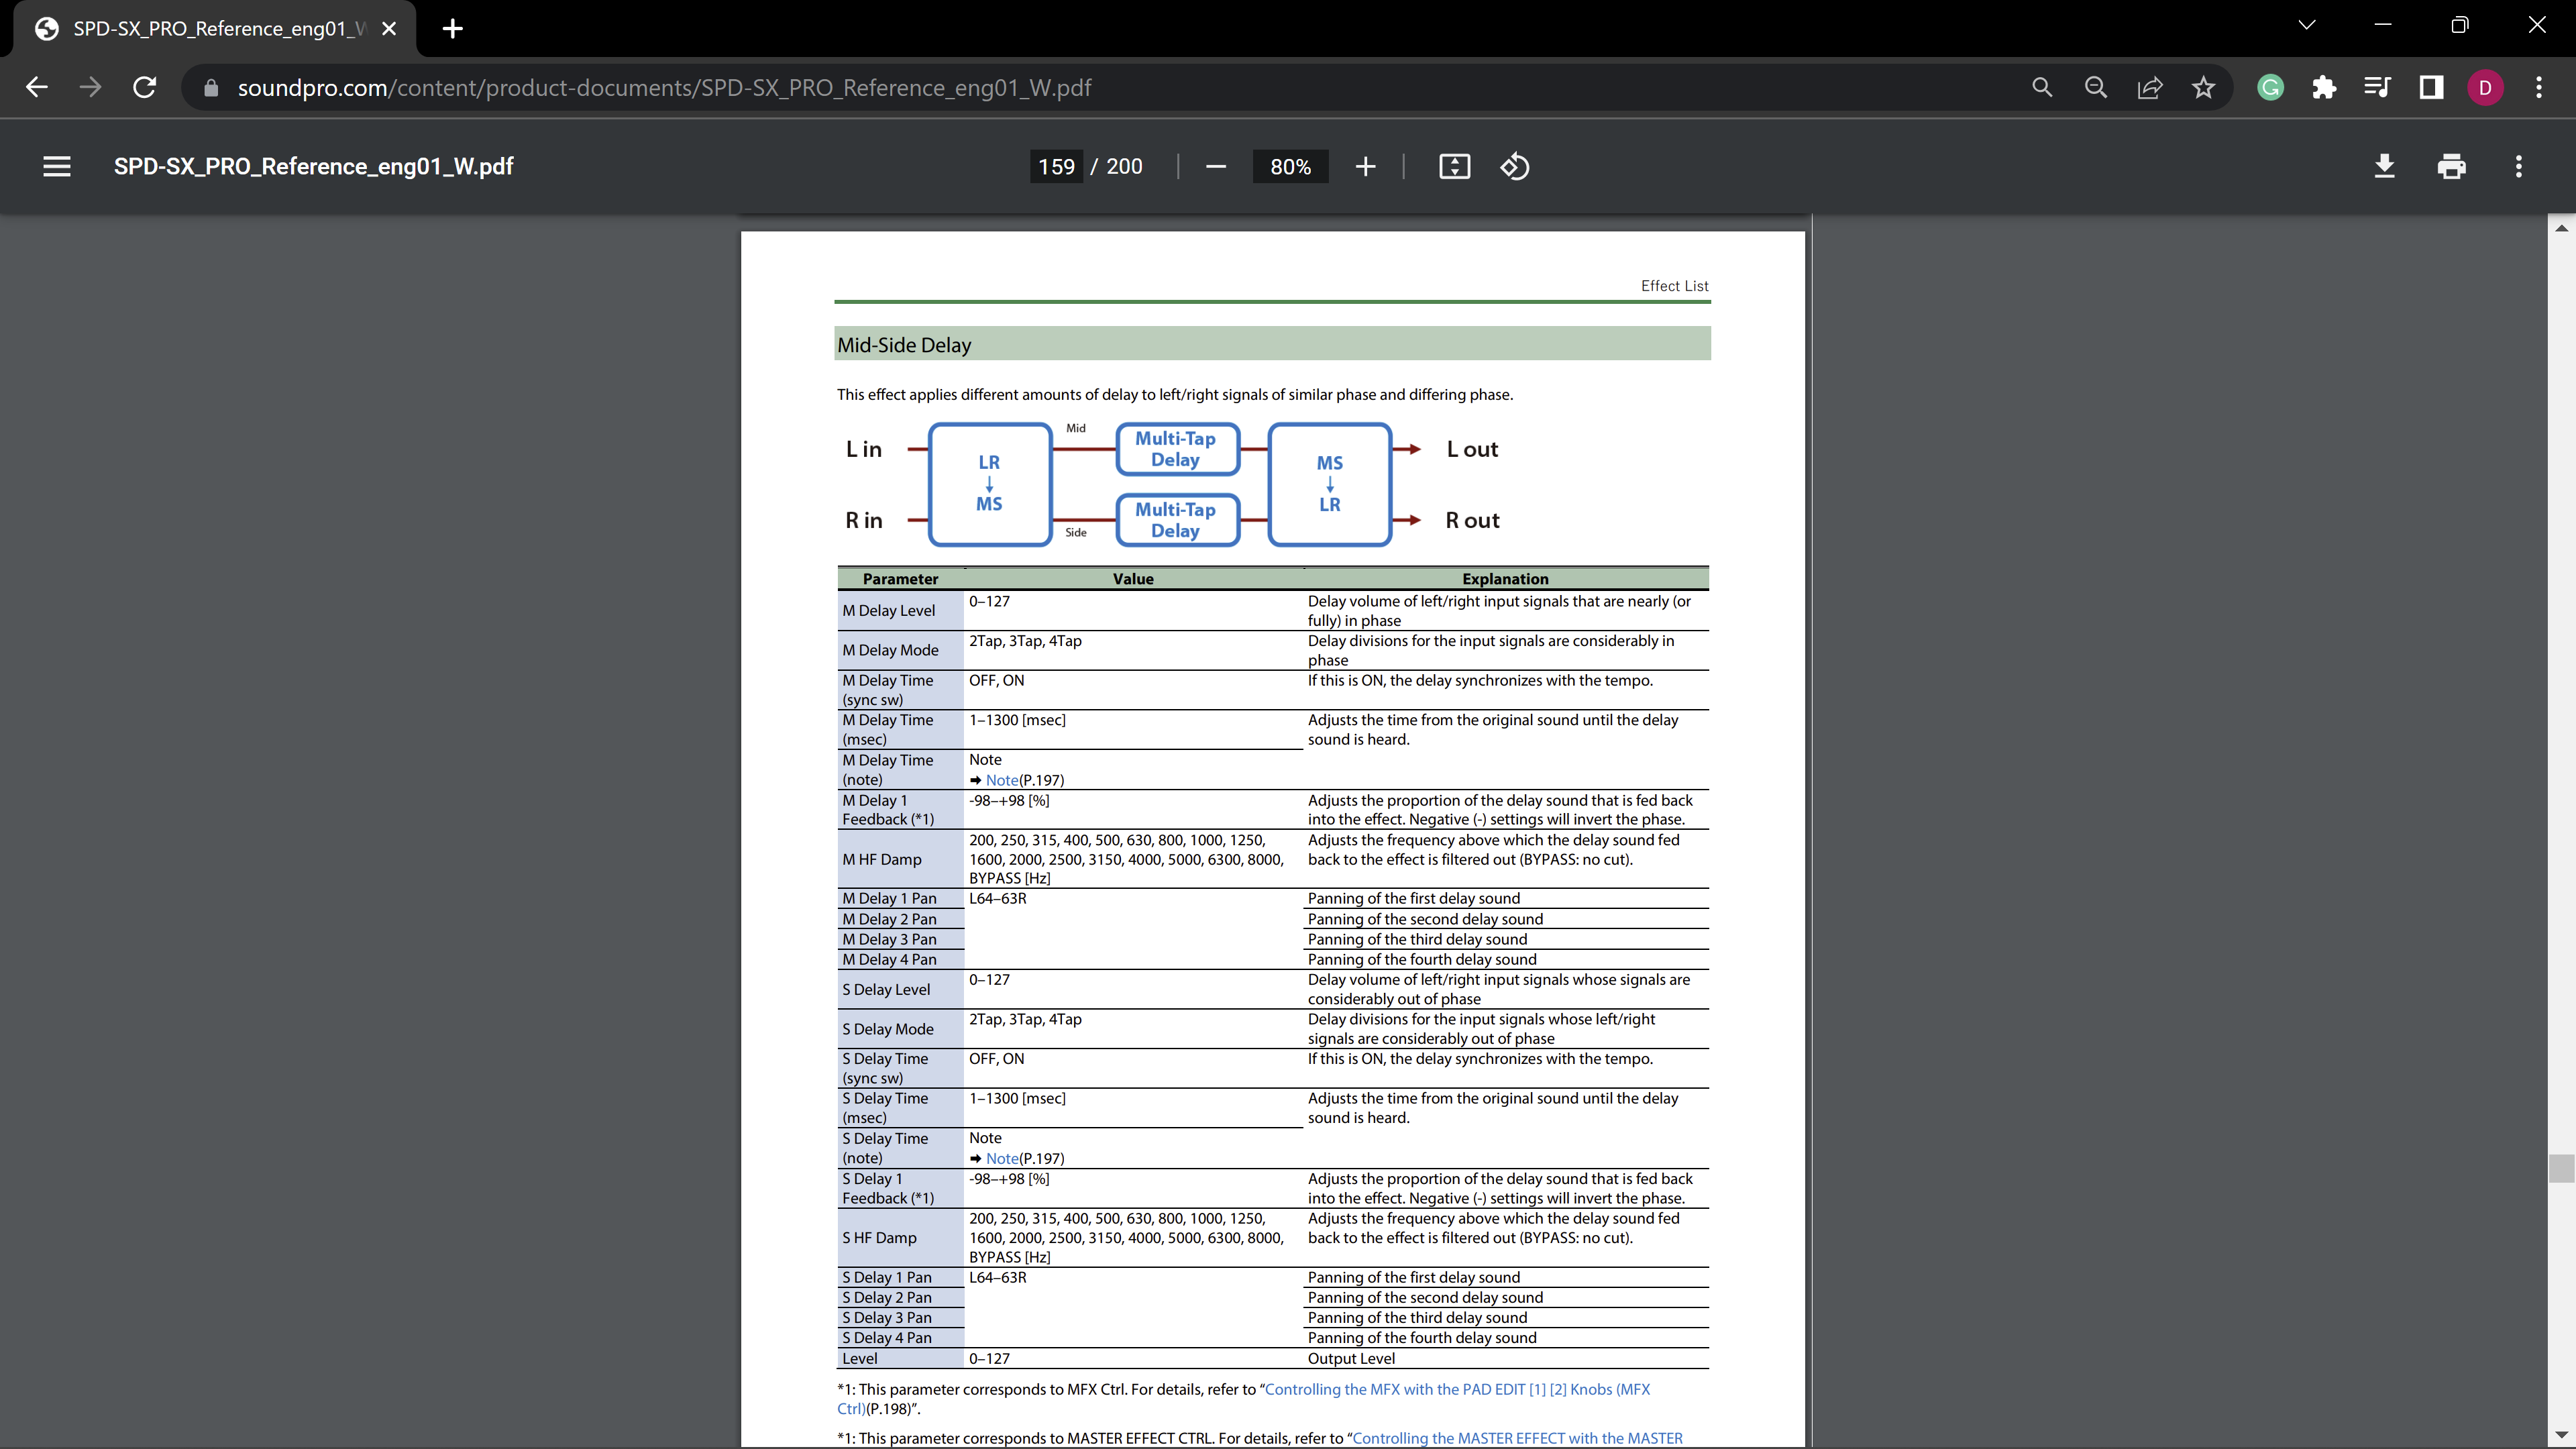Open the Chrome three-dot menu
This screenshot has width=2576, height=1449.
tap(2538, 88)
